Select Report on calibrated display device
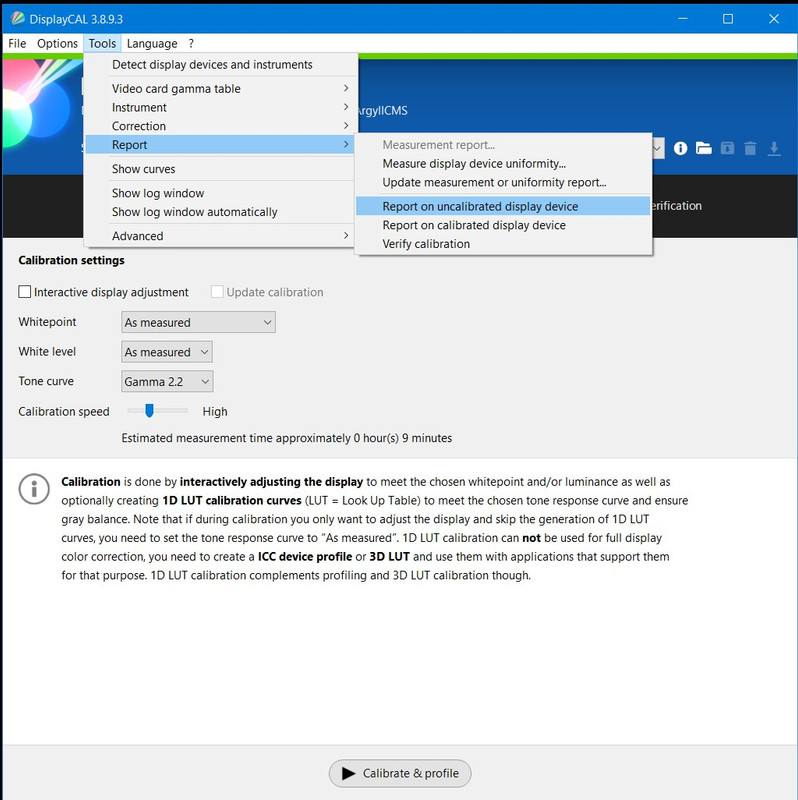Viewport: 798px width, 800px height. (x=503, y=225)
